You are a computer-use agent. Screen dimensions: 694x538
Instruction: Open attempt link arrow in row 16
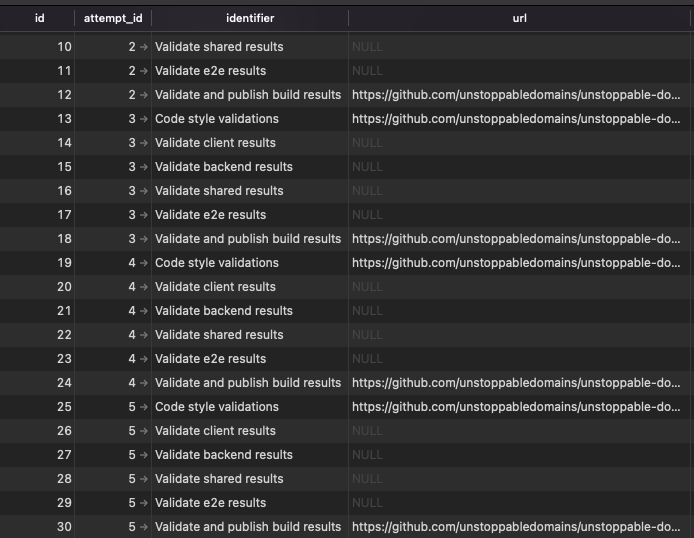click(x=144, y=191)
